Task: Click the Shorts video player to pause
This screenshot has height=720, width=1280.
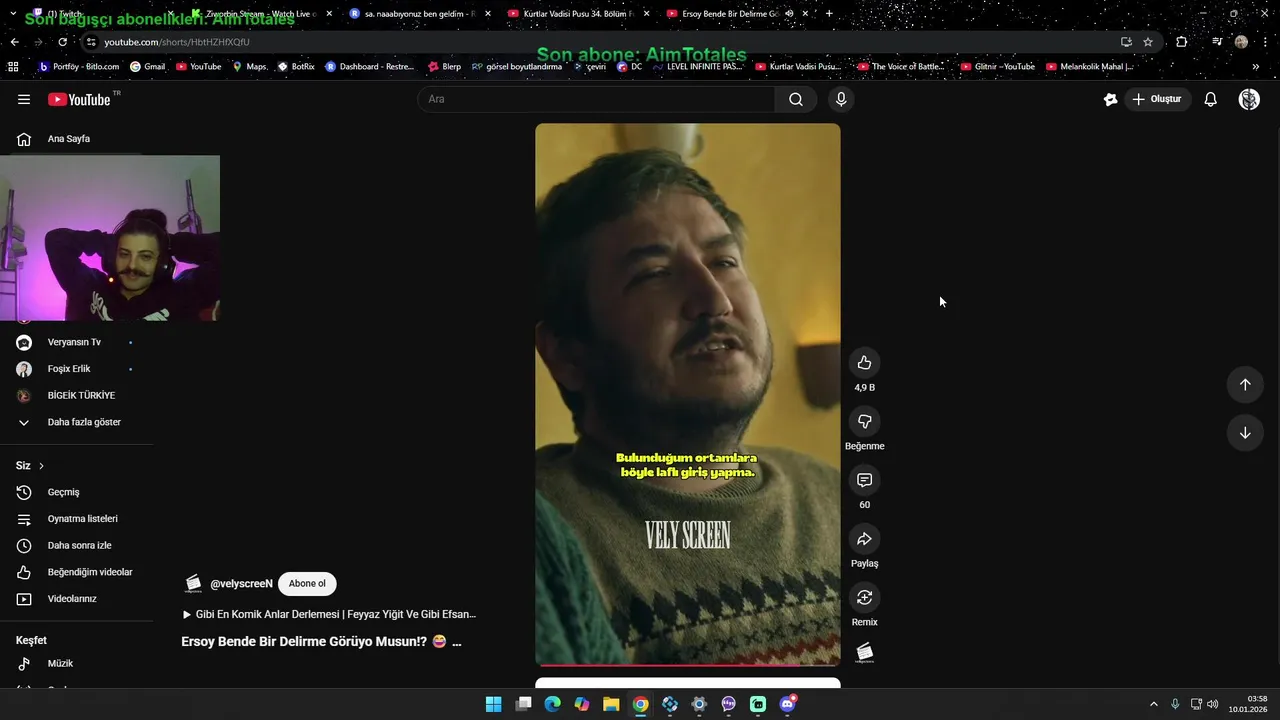Action: (x=688, y=394)
